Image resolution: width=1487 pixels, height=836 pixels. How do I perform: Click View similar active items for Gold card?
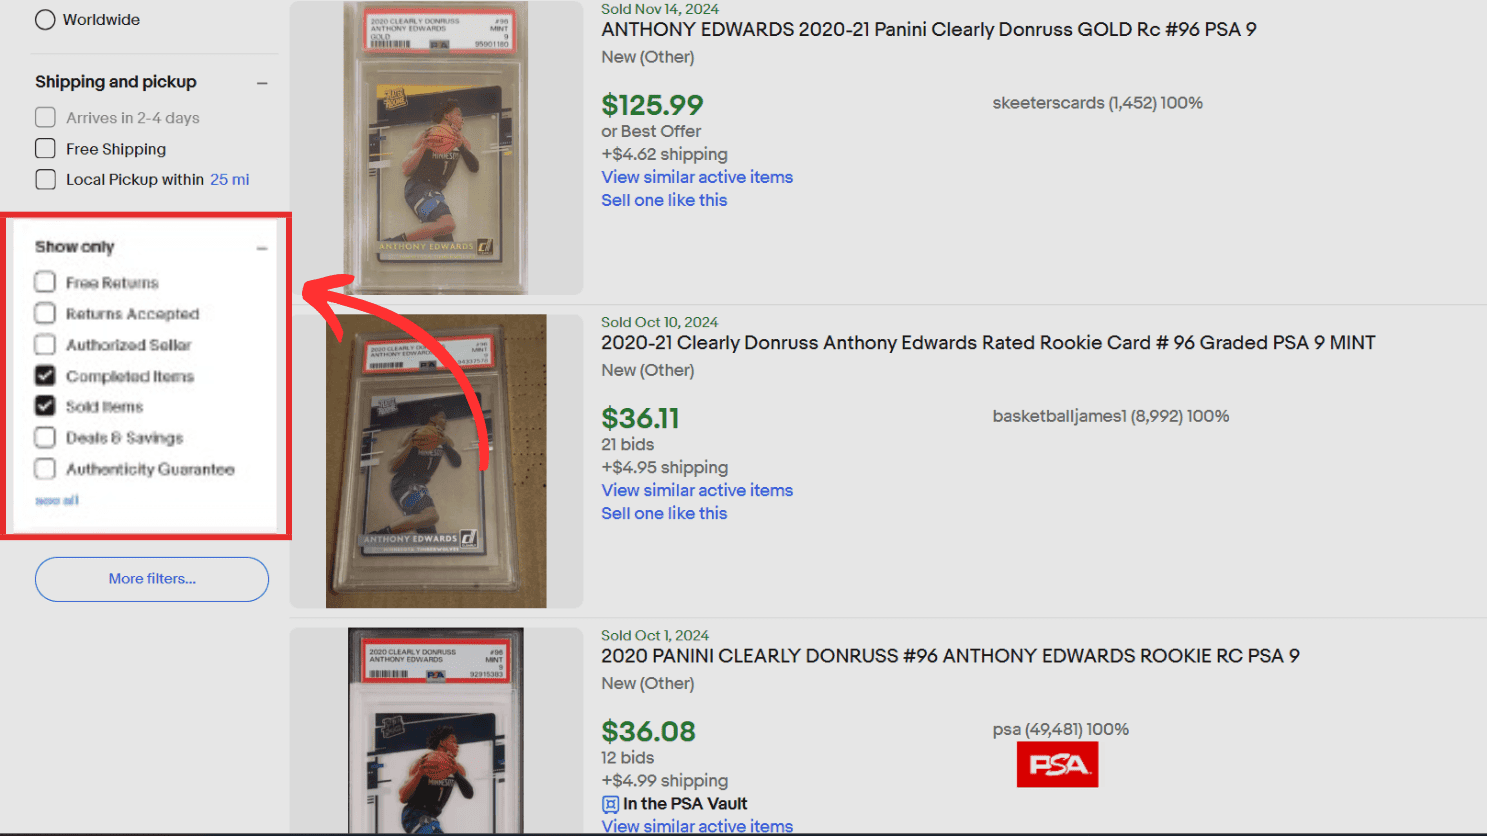(x=697, y=177)
